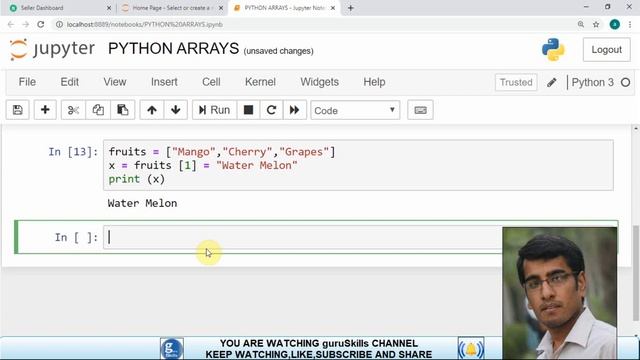Restart the kernel using the circular arrow icon
This screenshot has height=360, width=640.
tap(271, 110)
